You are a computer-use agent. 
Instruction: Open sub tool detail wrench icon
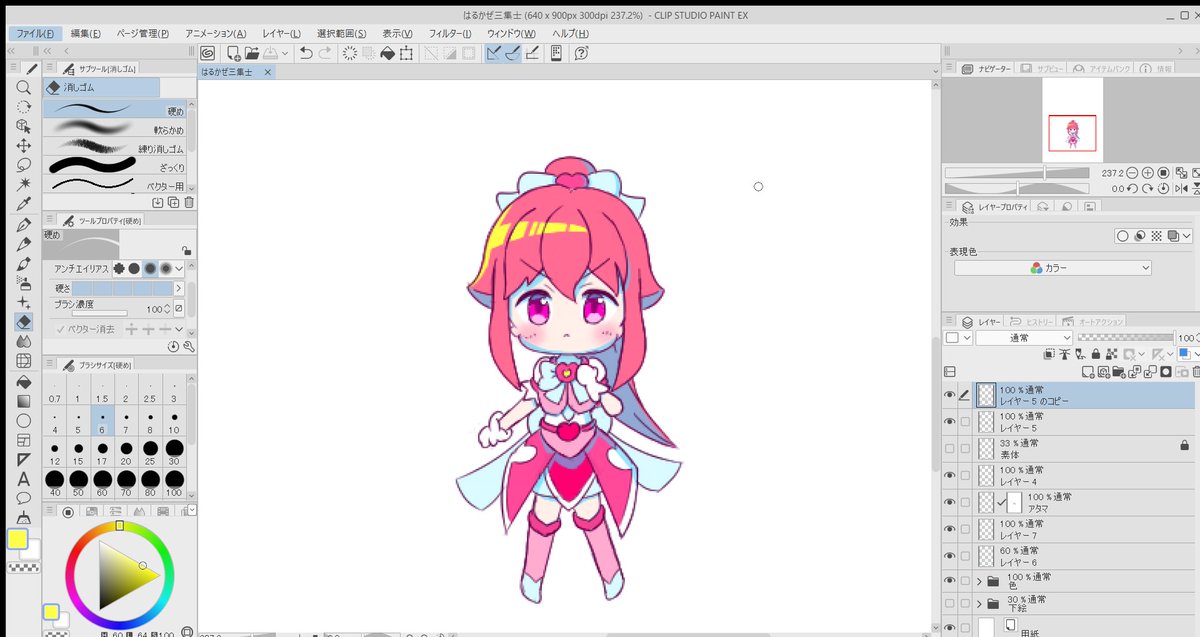(x=188, y=346)
